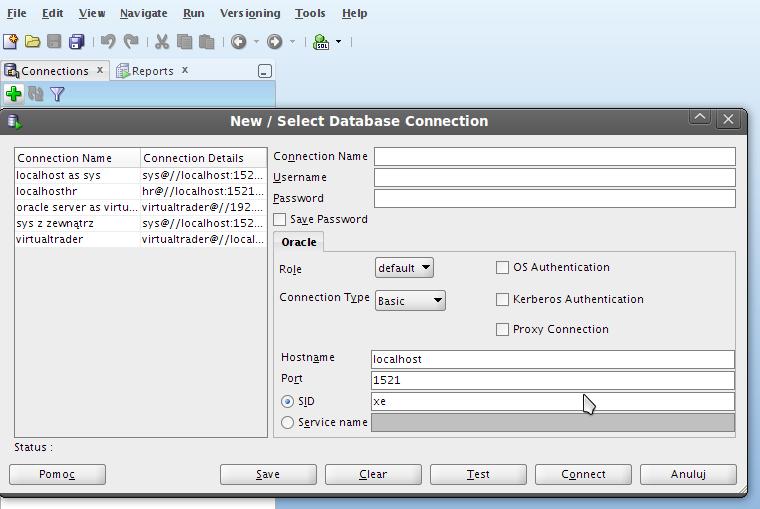760x509 pixels.
Task: Click the Save button
Action: [x=268, y=474]
